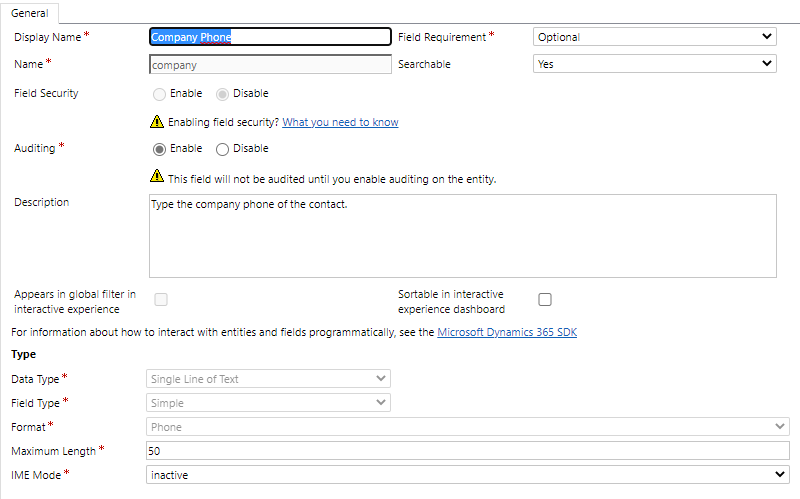Viewport: 800px width, 499px height.
Task: Open the Searchable dropdown
Action: (x=654, y=64)
